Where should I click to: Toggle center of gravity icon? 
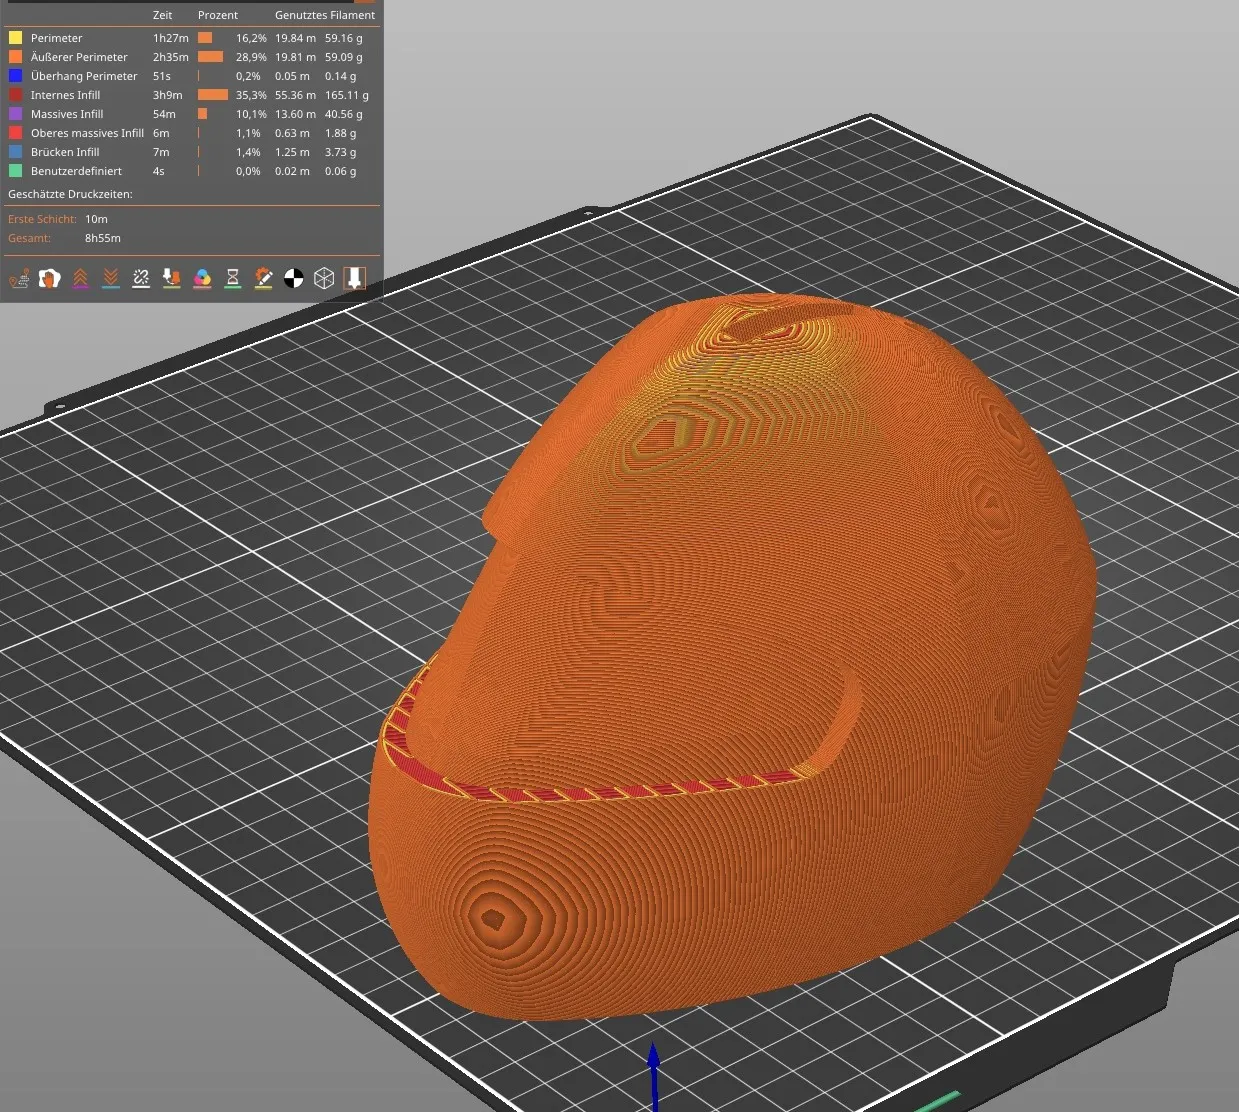(x=294, y=278)
